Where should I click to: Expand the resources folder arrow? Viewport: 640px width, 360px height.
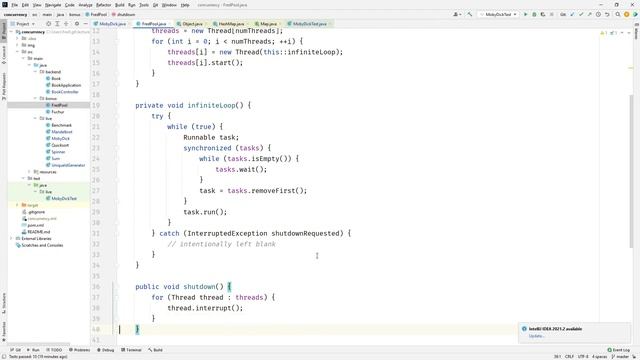point(29,172)
